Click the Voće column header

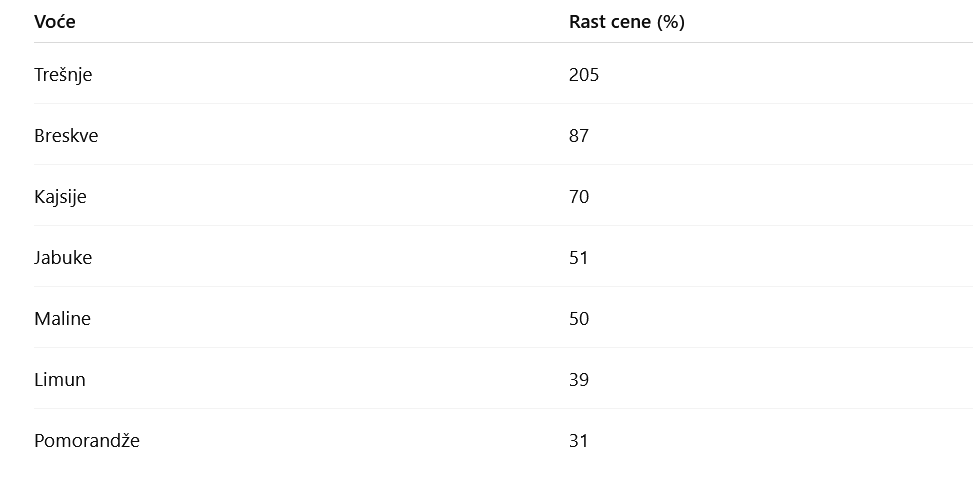(55, 22)
